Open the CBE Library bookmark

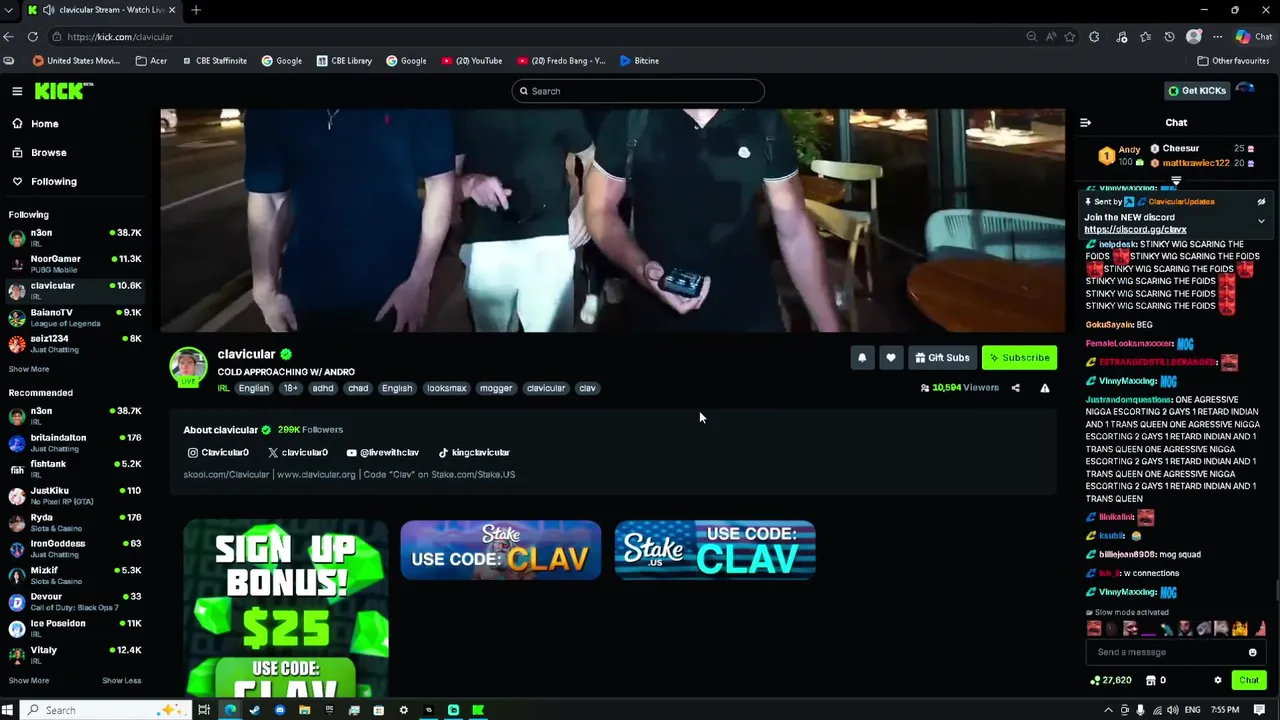click(x=344, y=61)
